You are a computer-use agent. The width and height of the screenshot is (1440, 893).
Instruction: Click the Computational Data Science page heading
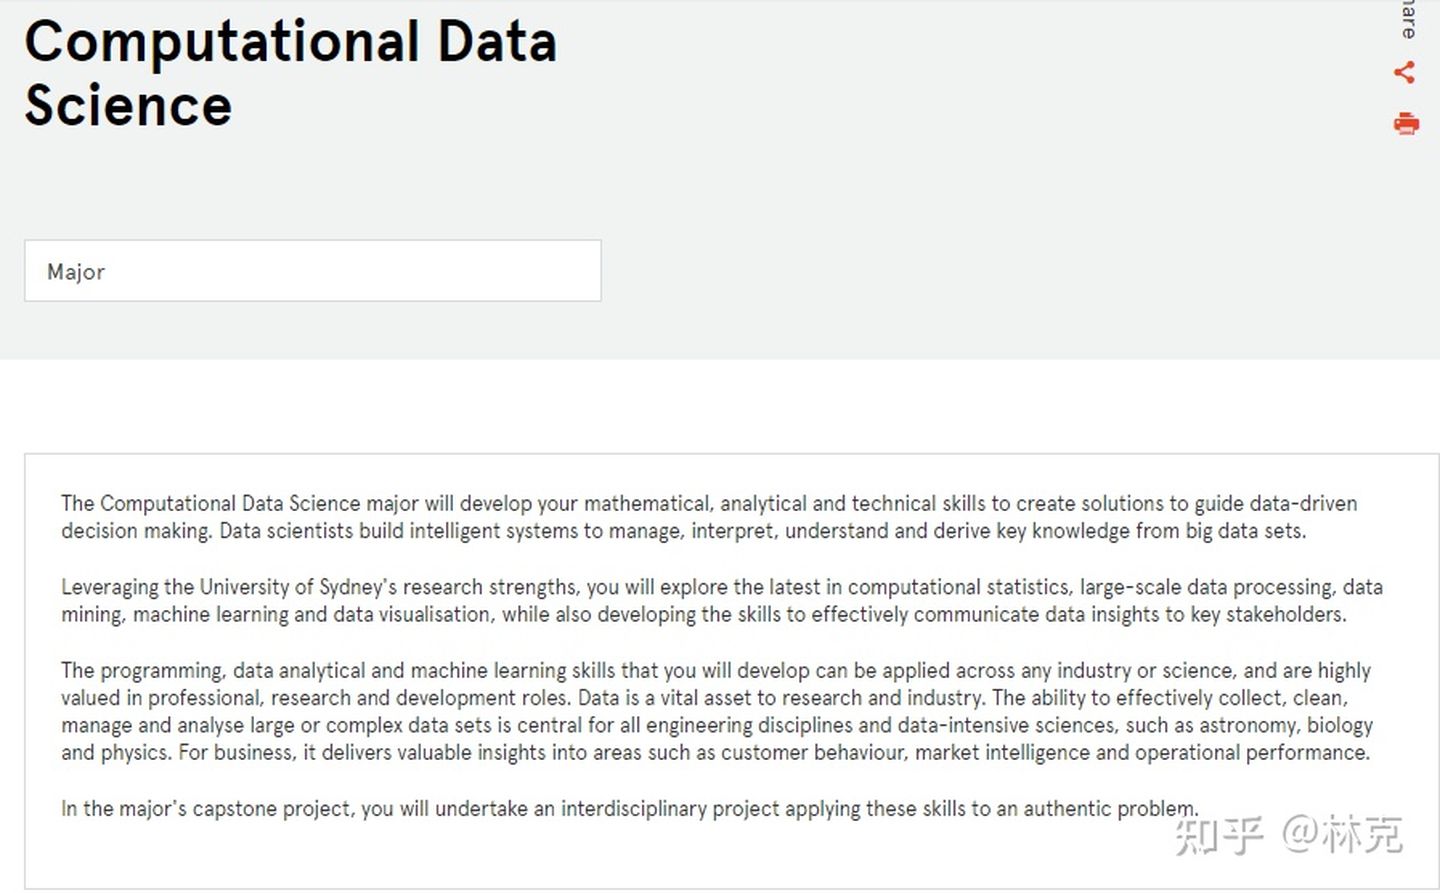tap(290, 73)
